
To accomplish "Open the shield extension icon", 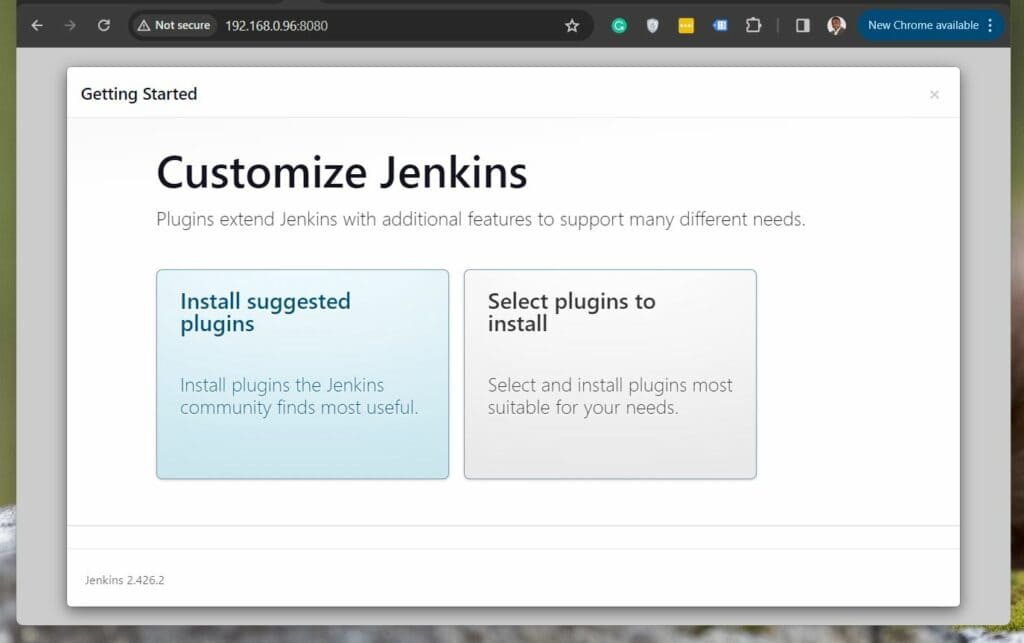I will coord(652,25).
